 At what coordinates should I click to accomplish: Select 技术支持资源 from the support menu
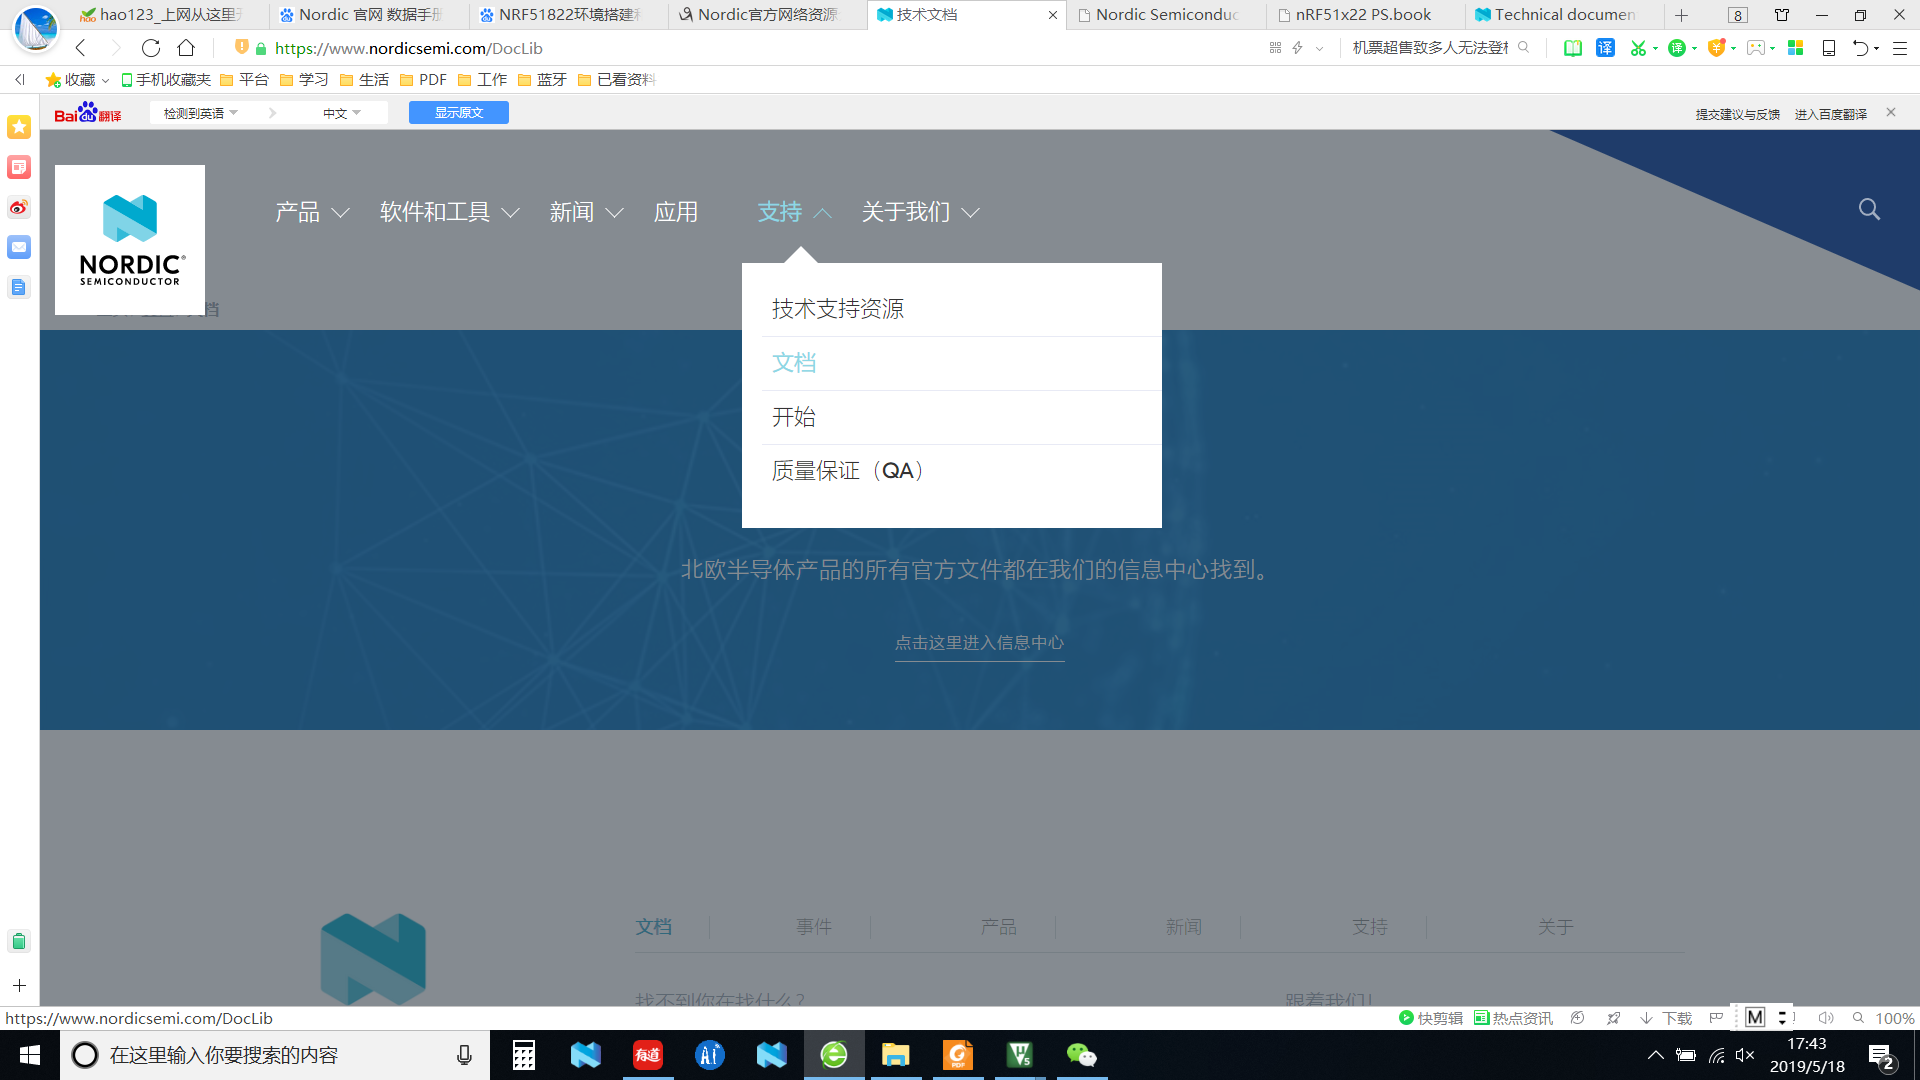point(838,309)
